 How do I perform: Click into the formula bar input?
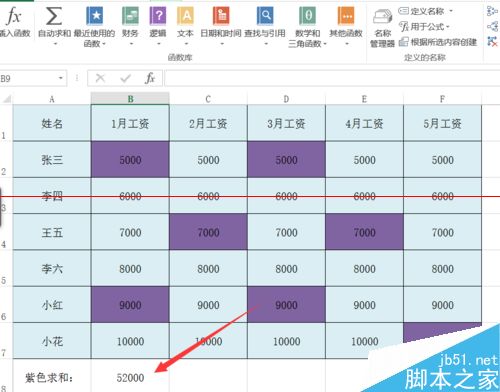tap(332, 78)
